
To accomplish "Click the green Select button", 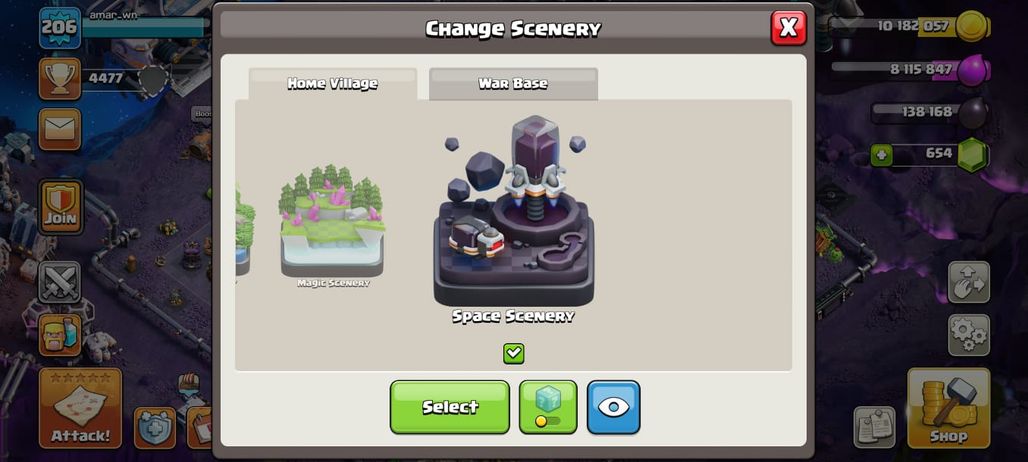I will click(450, 407).
